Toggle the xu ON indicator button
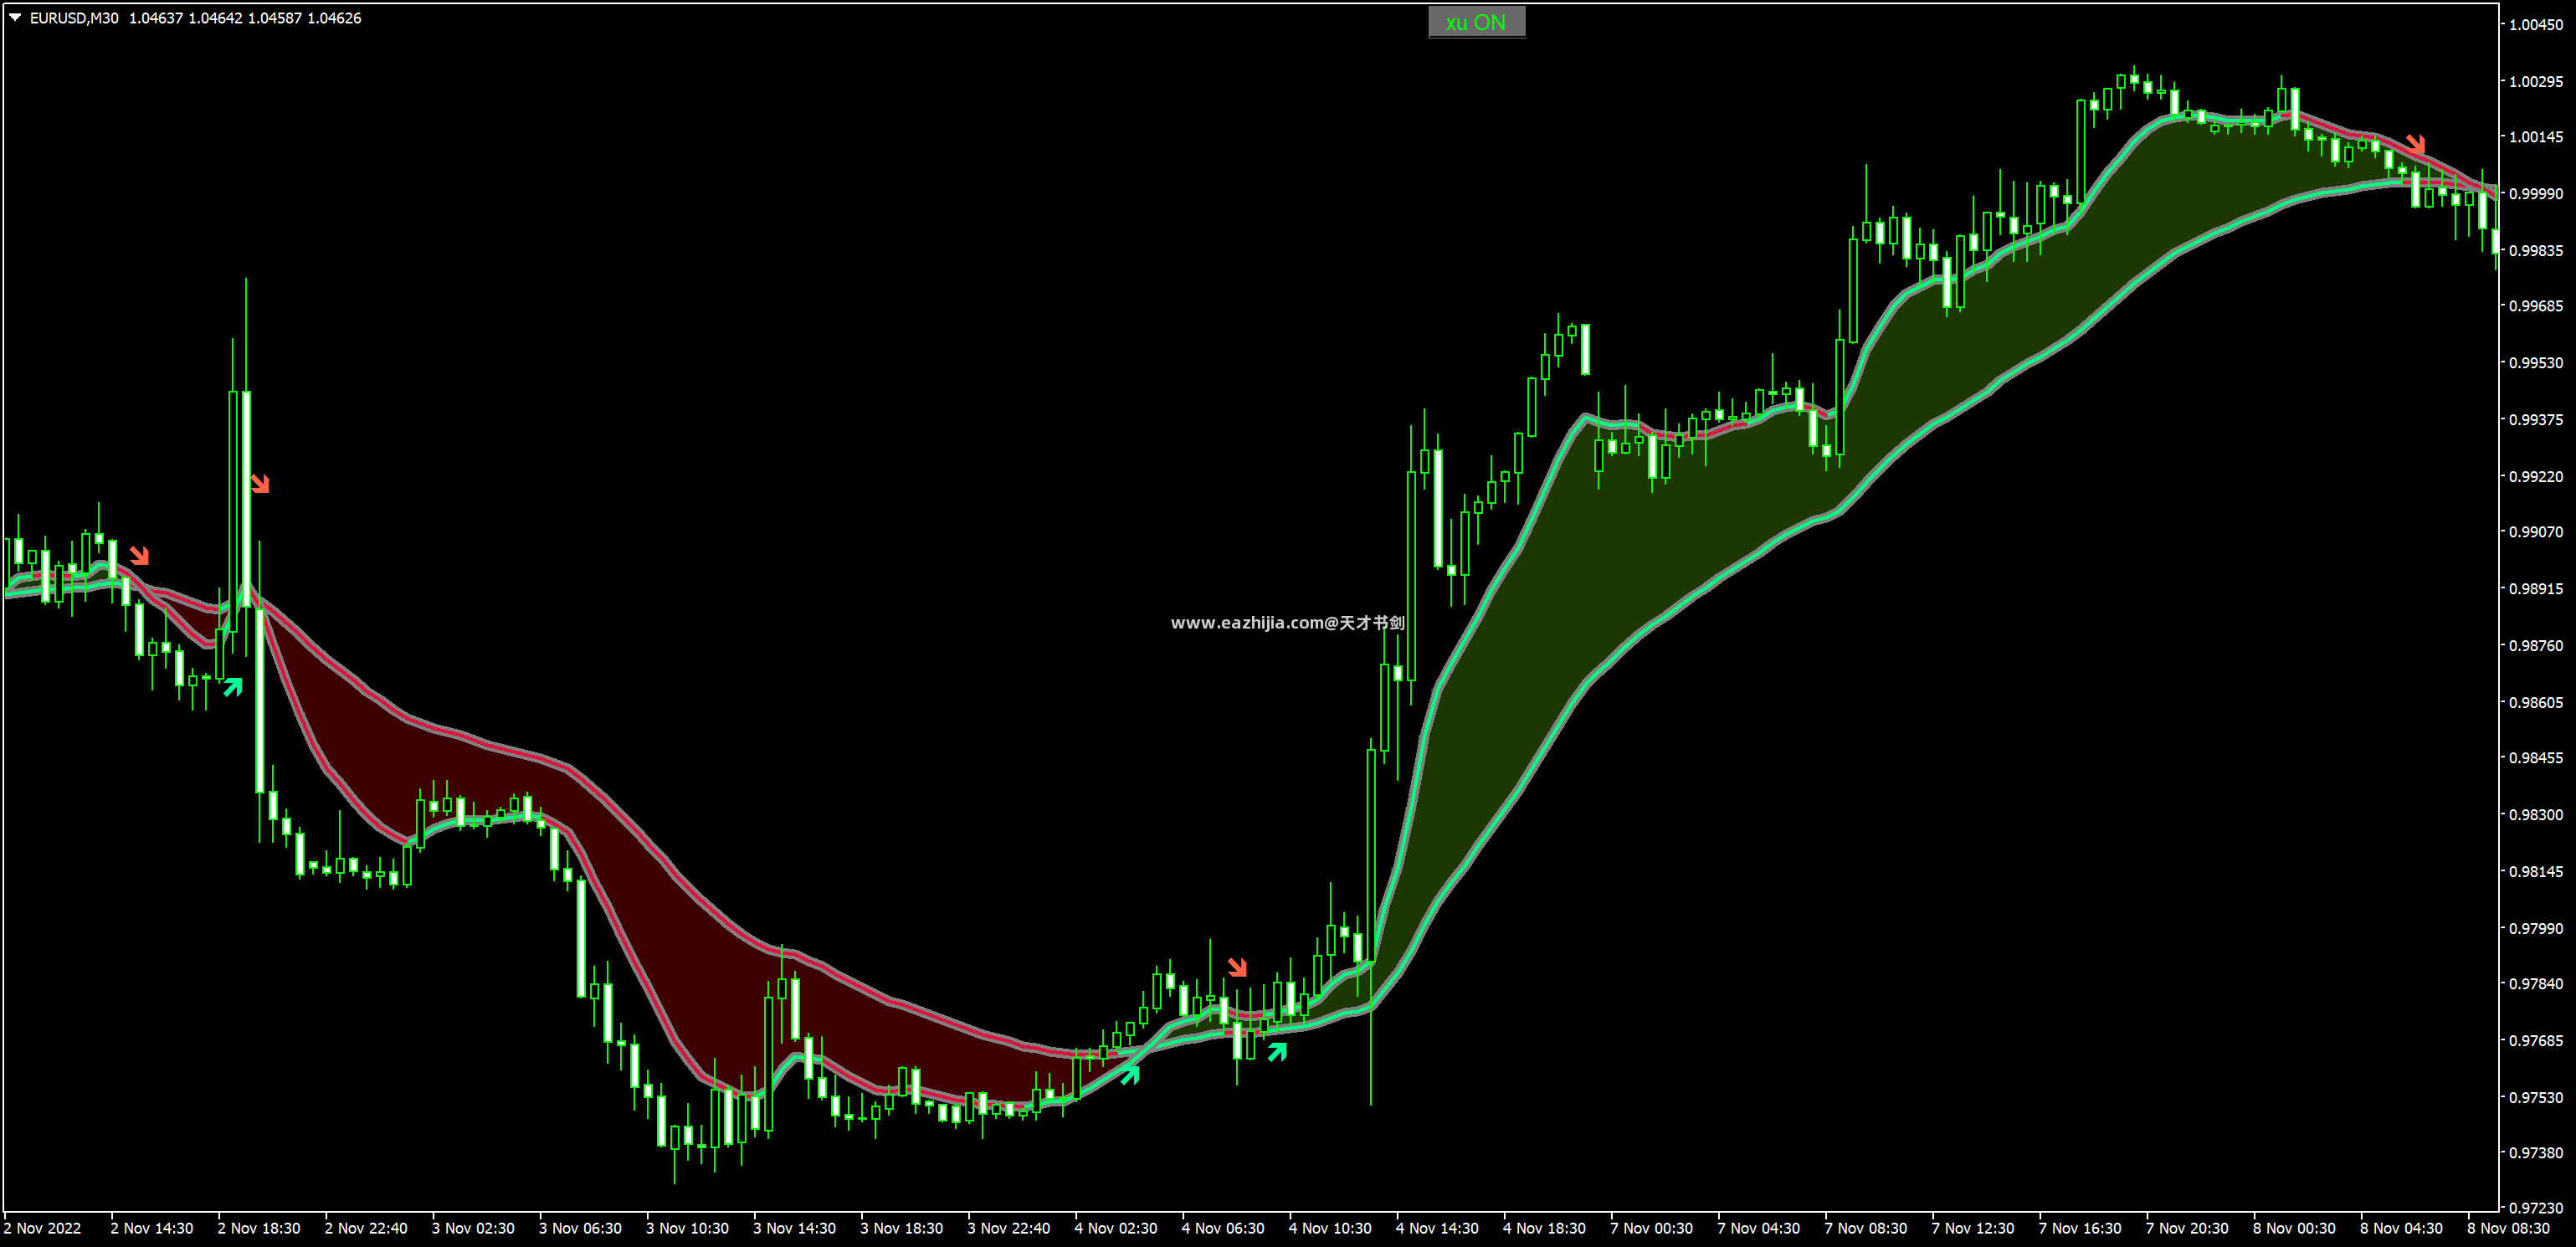The image size is (2576, 1247). [1476, 22]
